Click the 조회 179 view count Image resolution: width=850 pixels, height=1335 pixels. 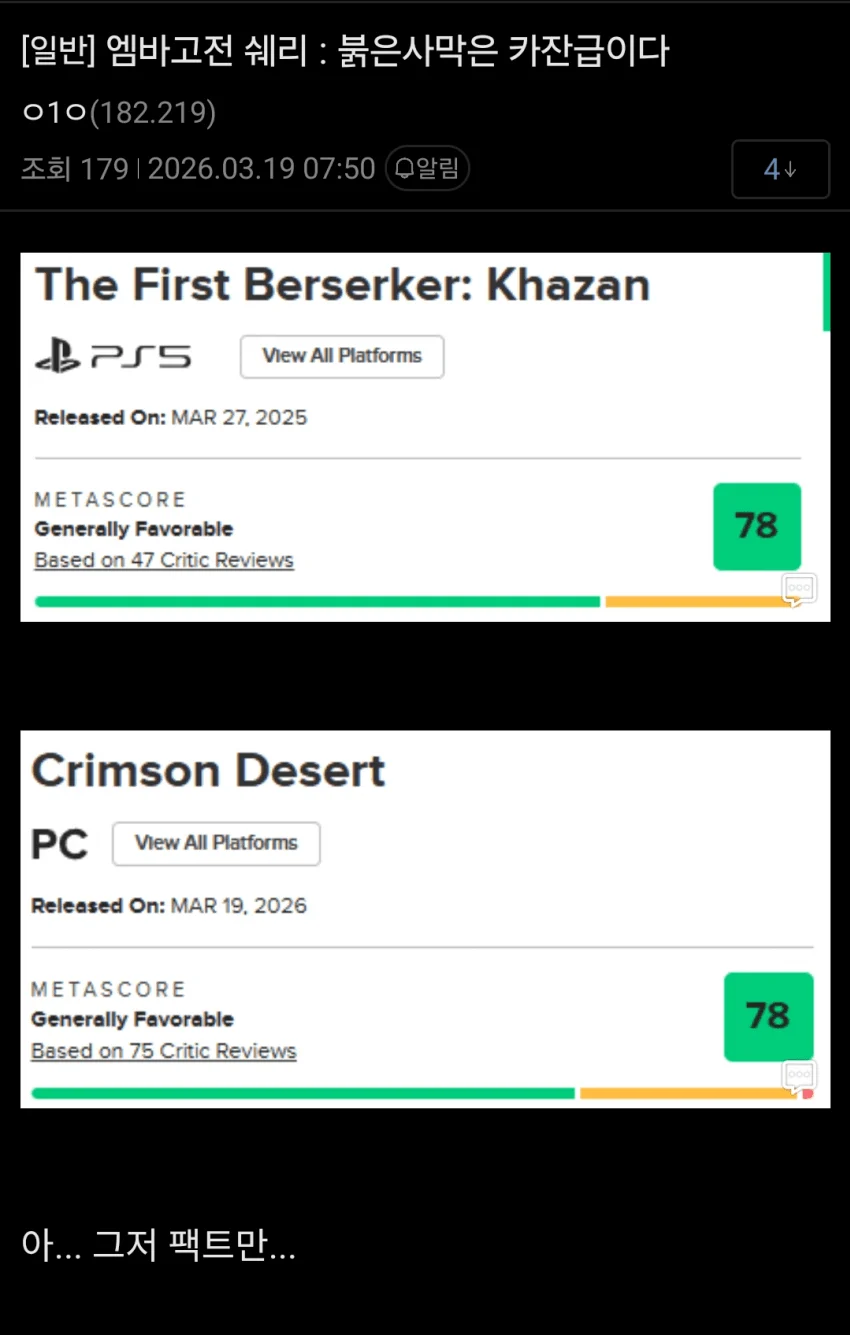pyautogui.click(x=75, y=168)
